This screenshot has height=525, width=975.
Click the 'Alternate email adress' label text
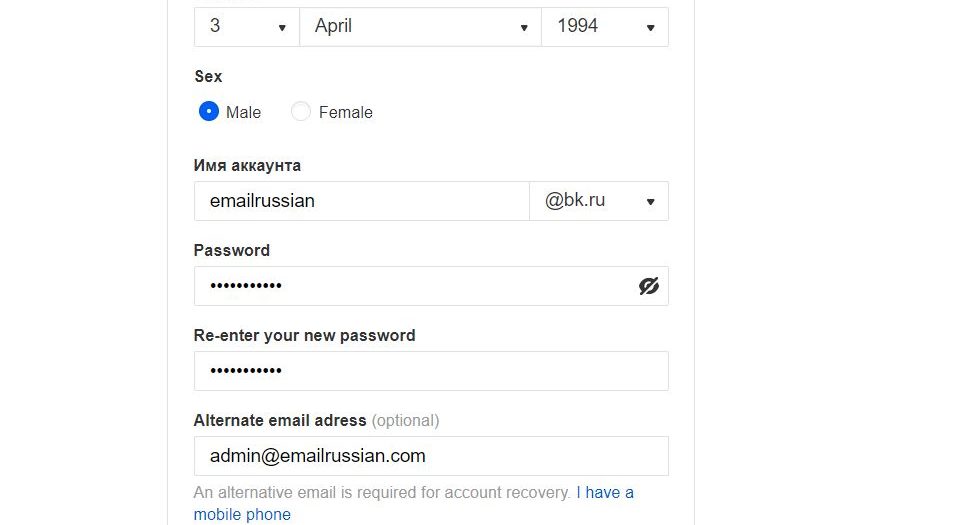[280, 420]
